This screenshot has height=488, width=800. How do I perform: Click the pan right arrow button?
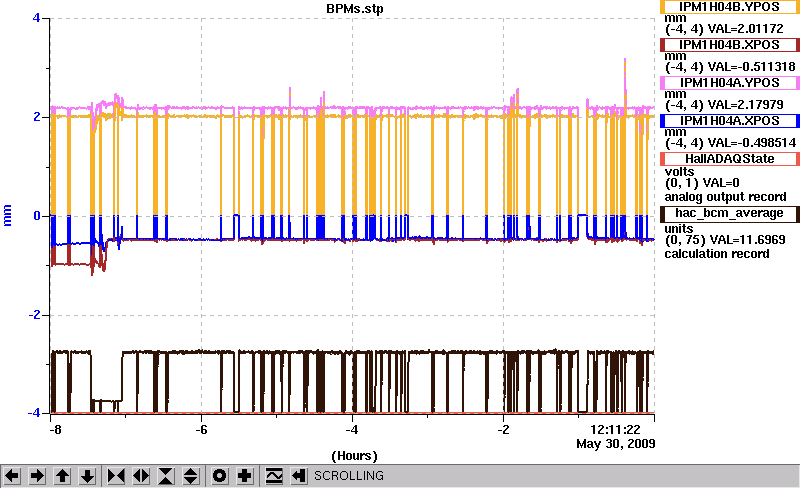[37, 476]
